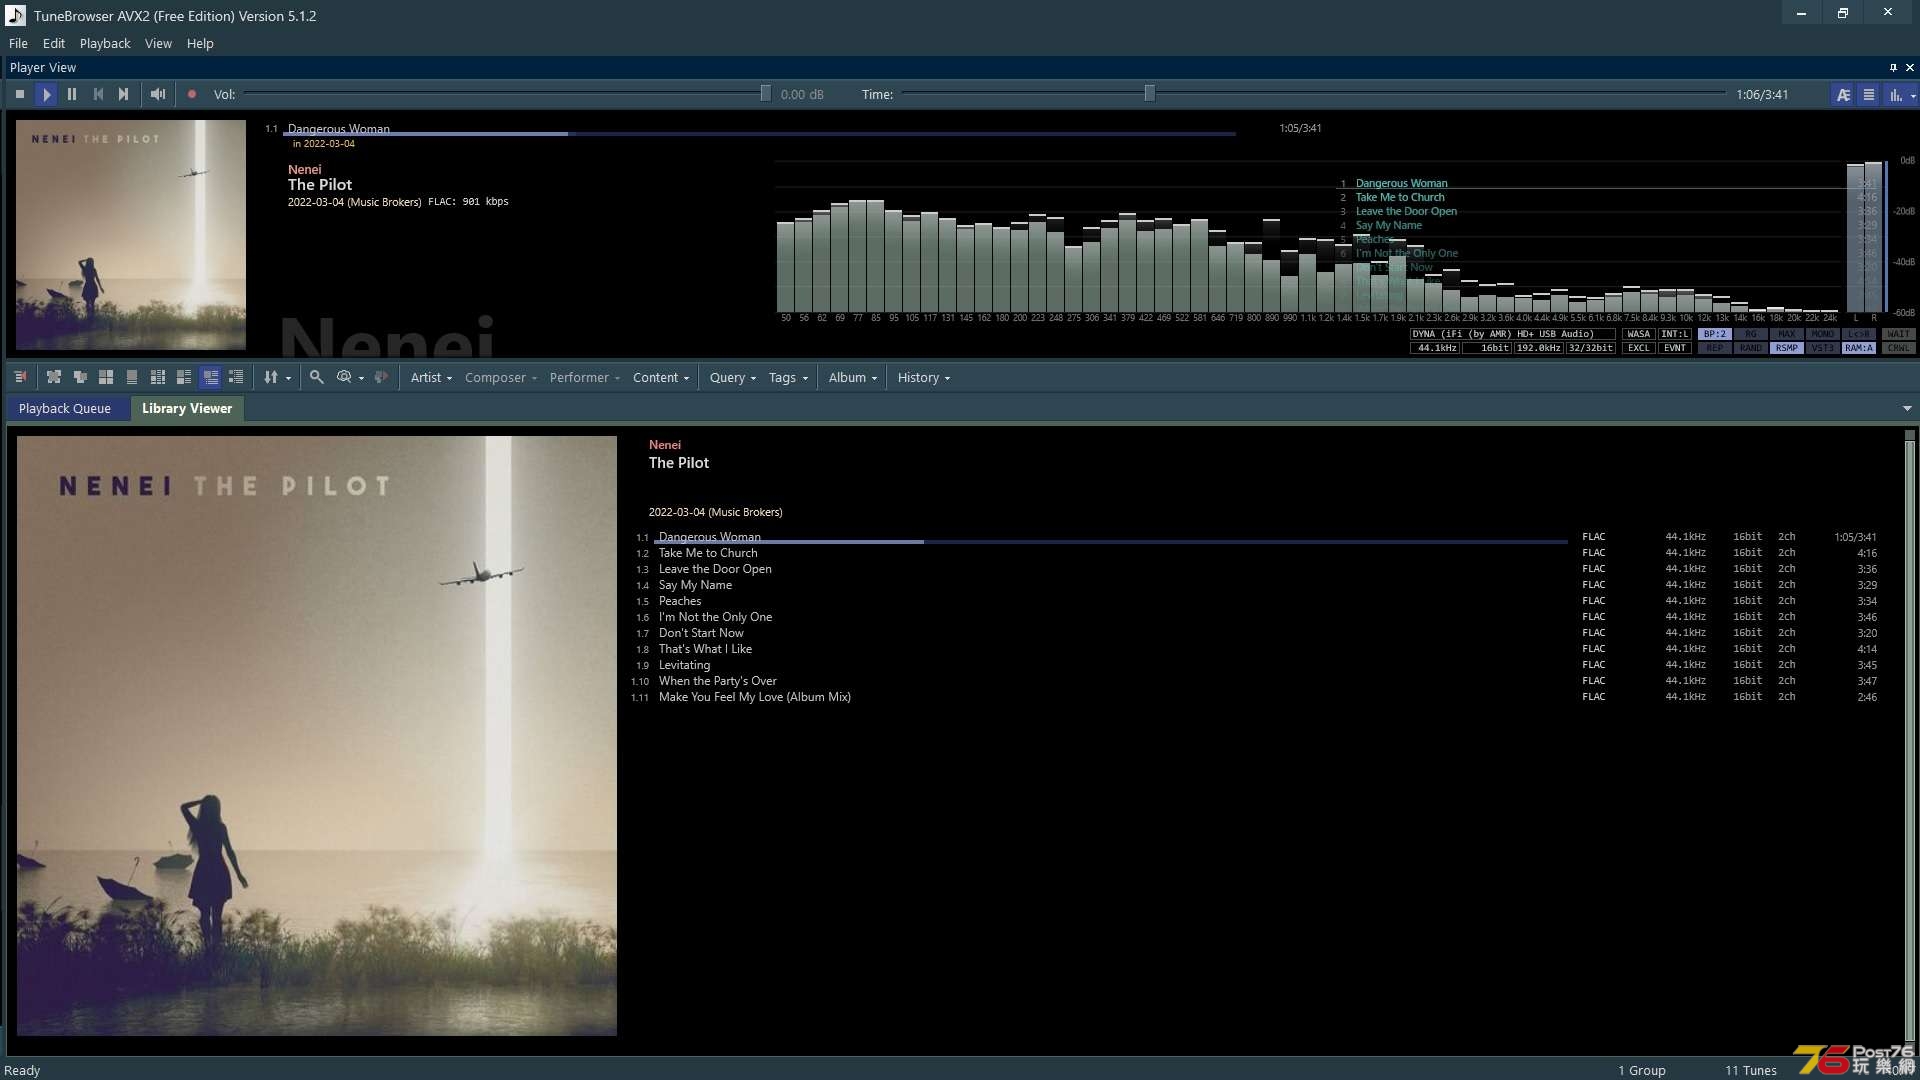Open the tab list arrow at right
The height and width of the screenshot is (1080, 1920).
[x=1907, y=408]
